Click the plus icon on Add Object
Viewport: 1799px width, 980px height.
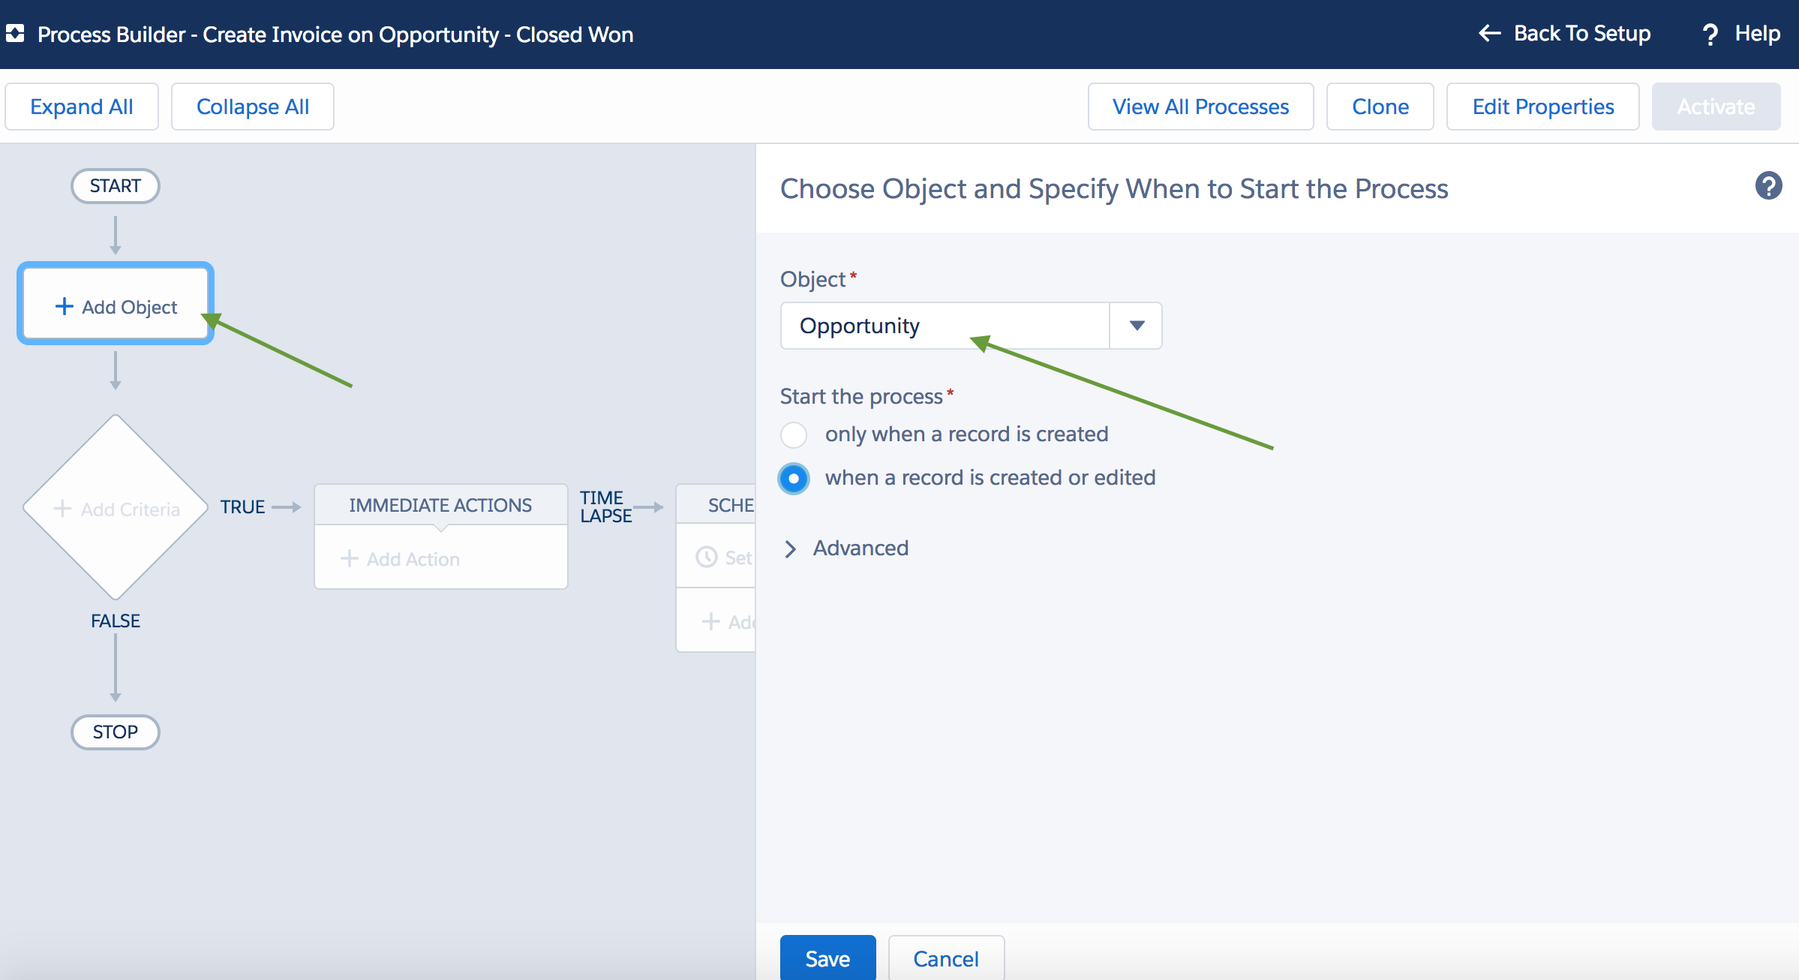pyautogui.click(x=64, y=306)
